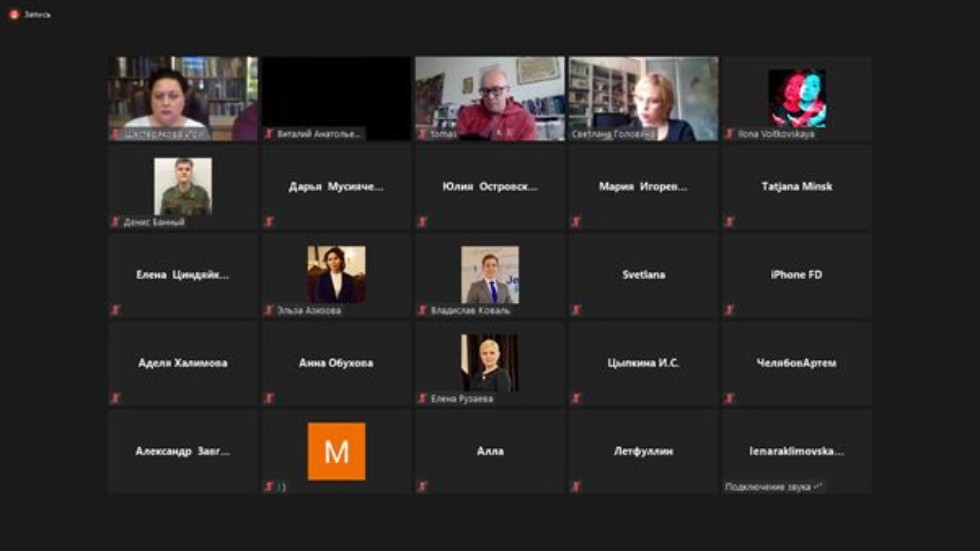Select Владислав Коваль's participant tile

[x=490, y=275]
